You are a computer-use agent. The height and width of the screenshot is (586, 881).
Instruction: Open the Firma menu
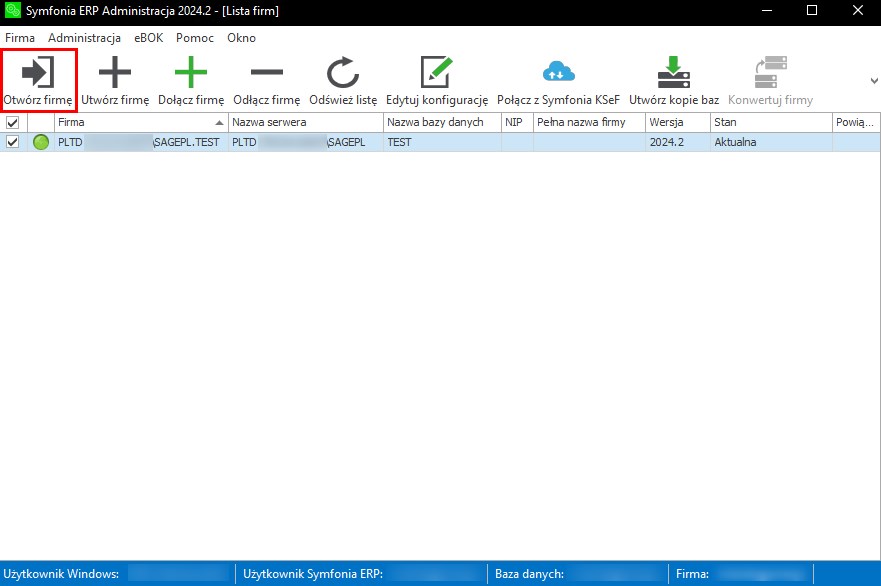(x=20, y=38)
